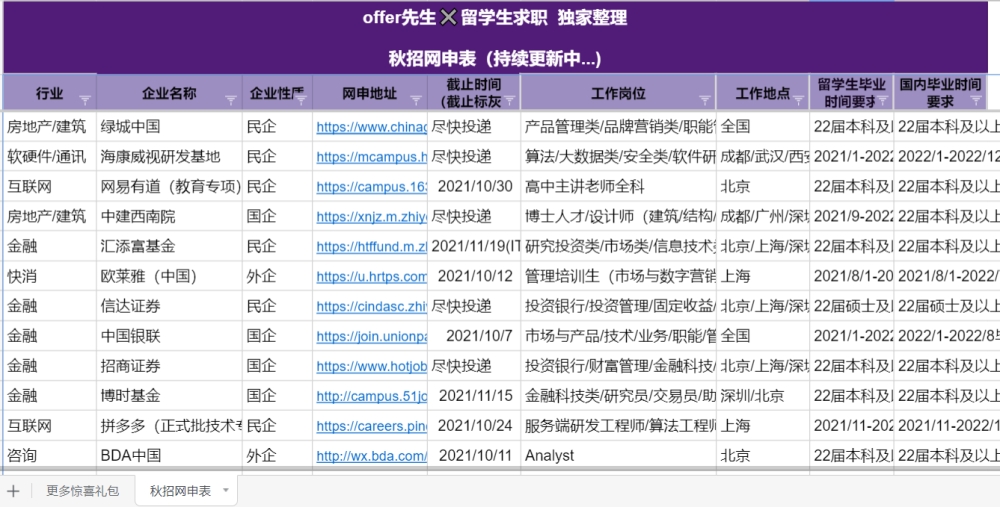The height and width of the screenshot is (507, 1000).
Task: Select the 海康威视研发基地 cell
Action: pyautogui.click(x=169, y=157)
